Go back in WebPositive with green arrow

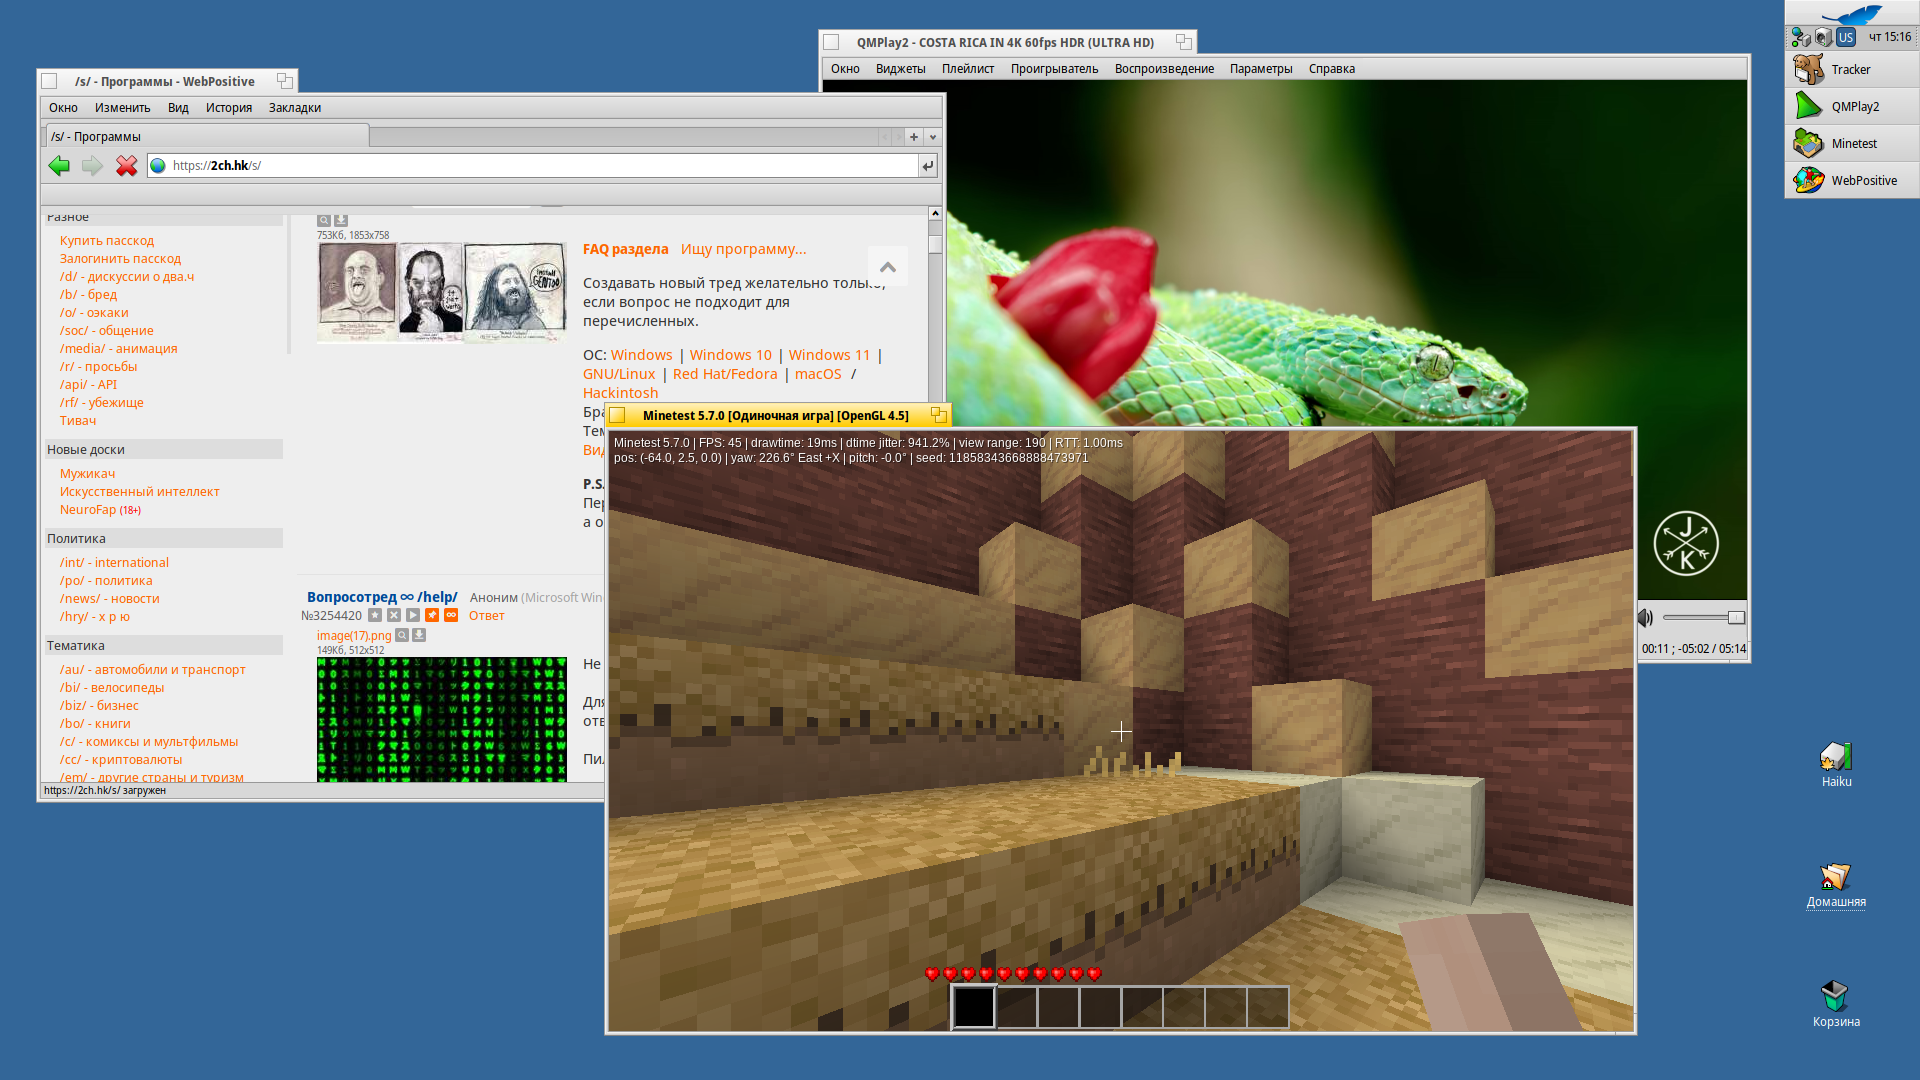point(59,166)
